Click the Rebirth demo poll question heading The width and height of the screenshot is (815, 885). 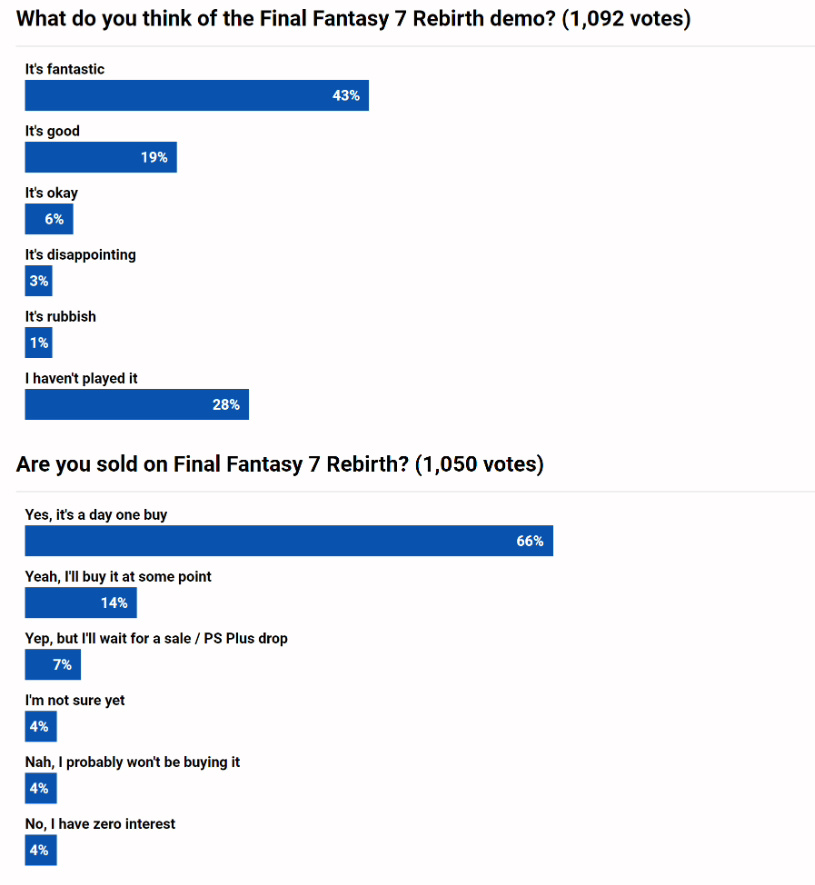tap(353, 19)
